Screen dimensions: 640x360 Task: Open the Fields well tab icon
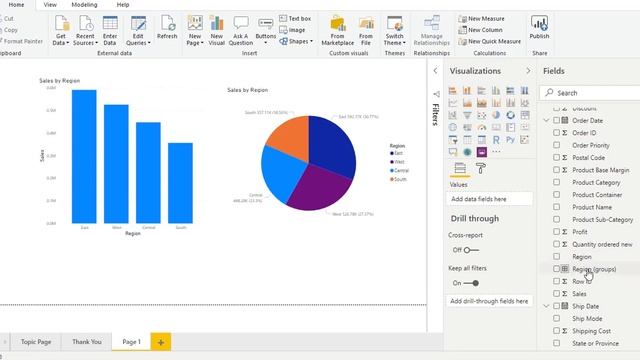coord(460,168)
